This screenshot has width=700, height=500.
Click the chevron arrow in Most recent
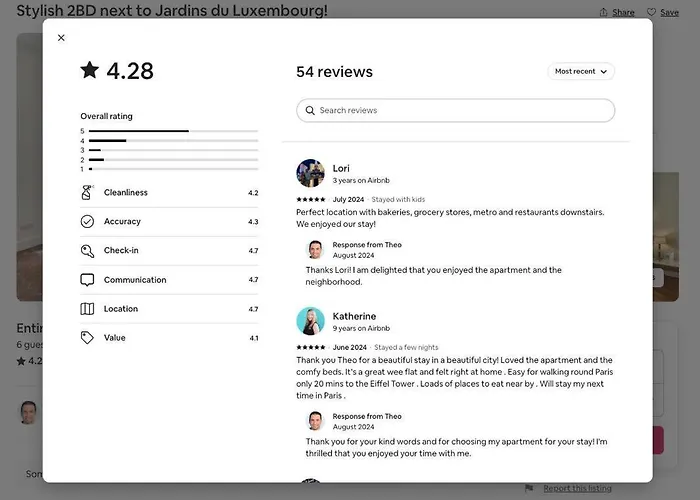[x=604, y=71]
